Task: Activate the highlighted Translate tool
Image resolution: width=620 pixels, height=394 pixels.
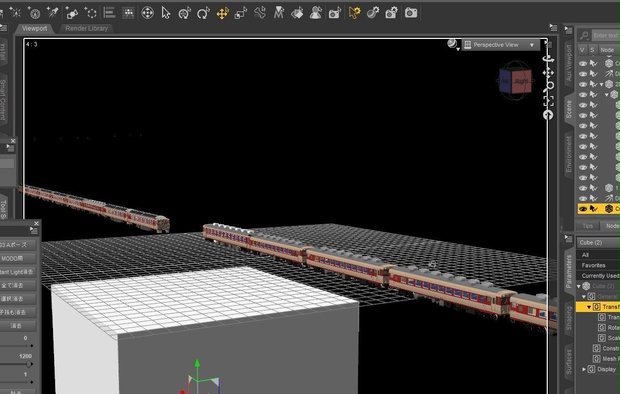Action: coord(223,13)
